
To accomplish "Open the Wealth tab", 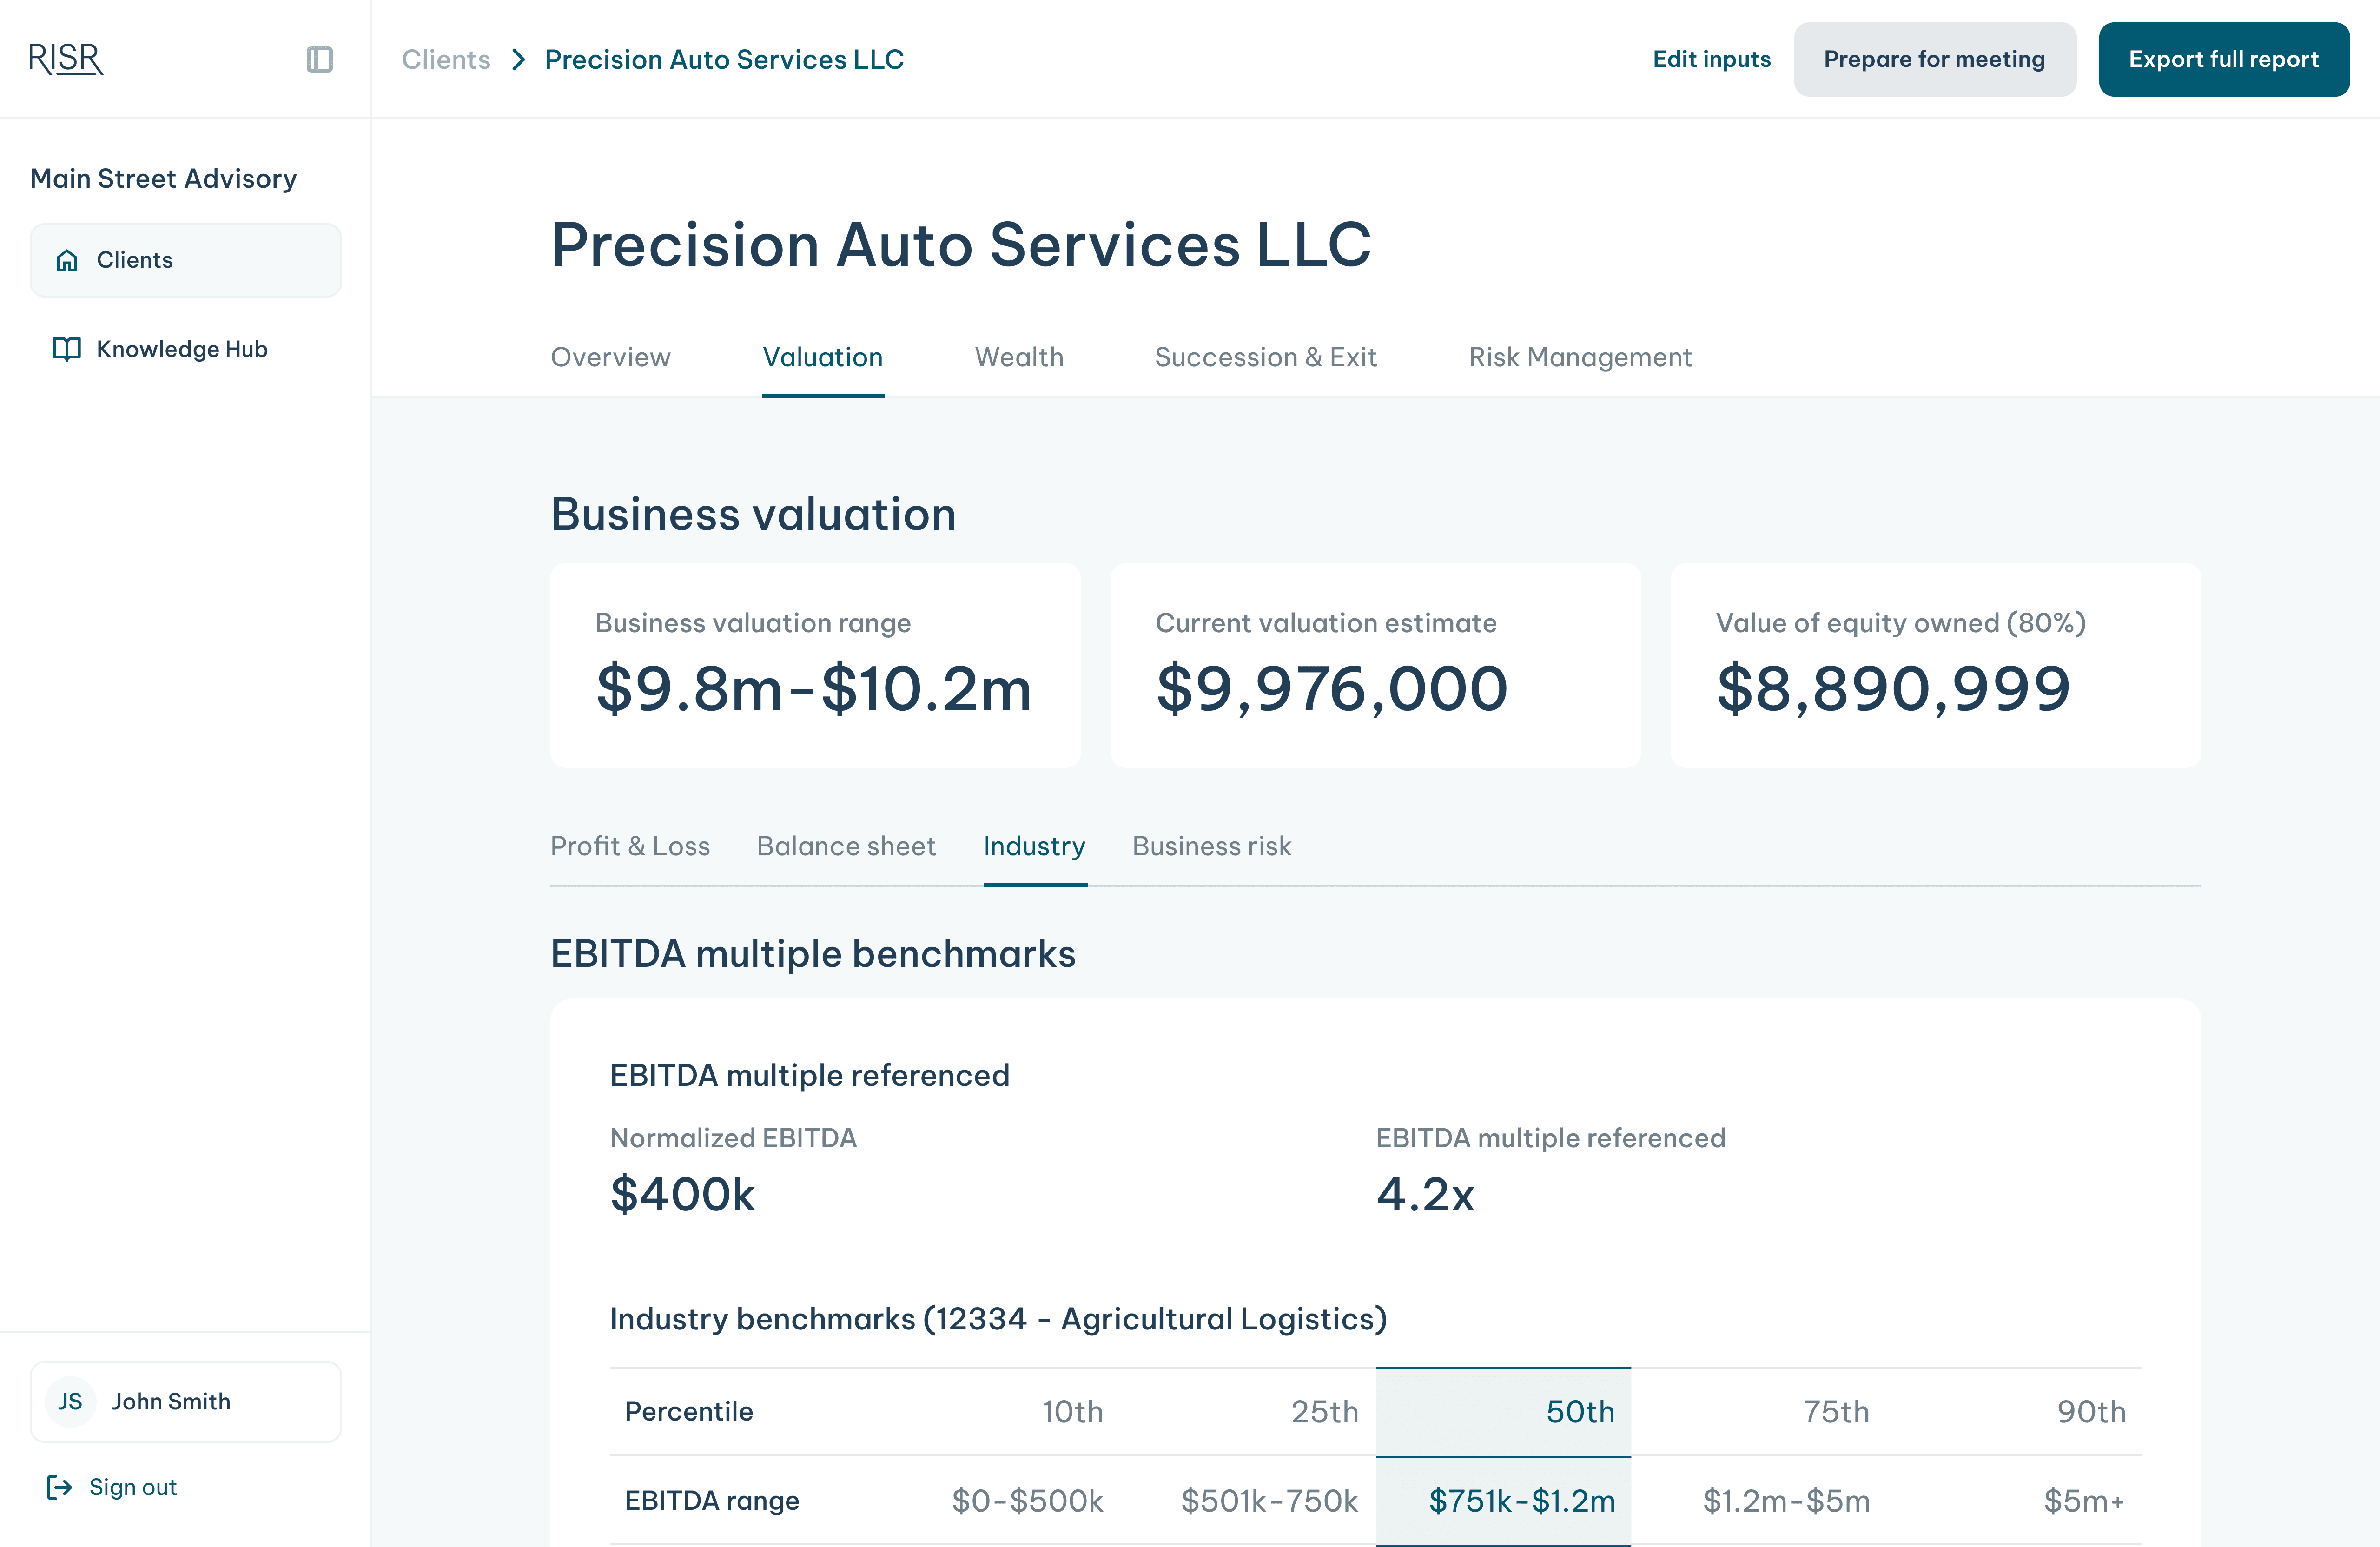I will 1019,357.
